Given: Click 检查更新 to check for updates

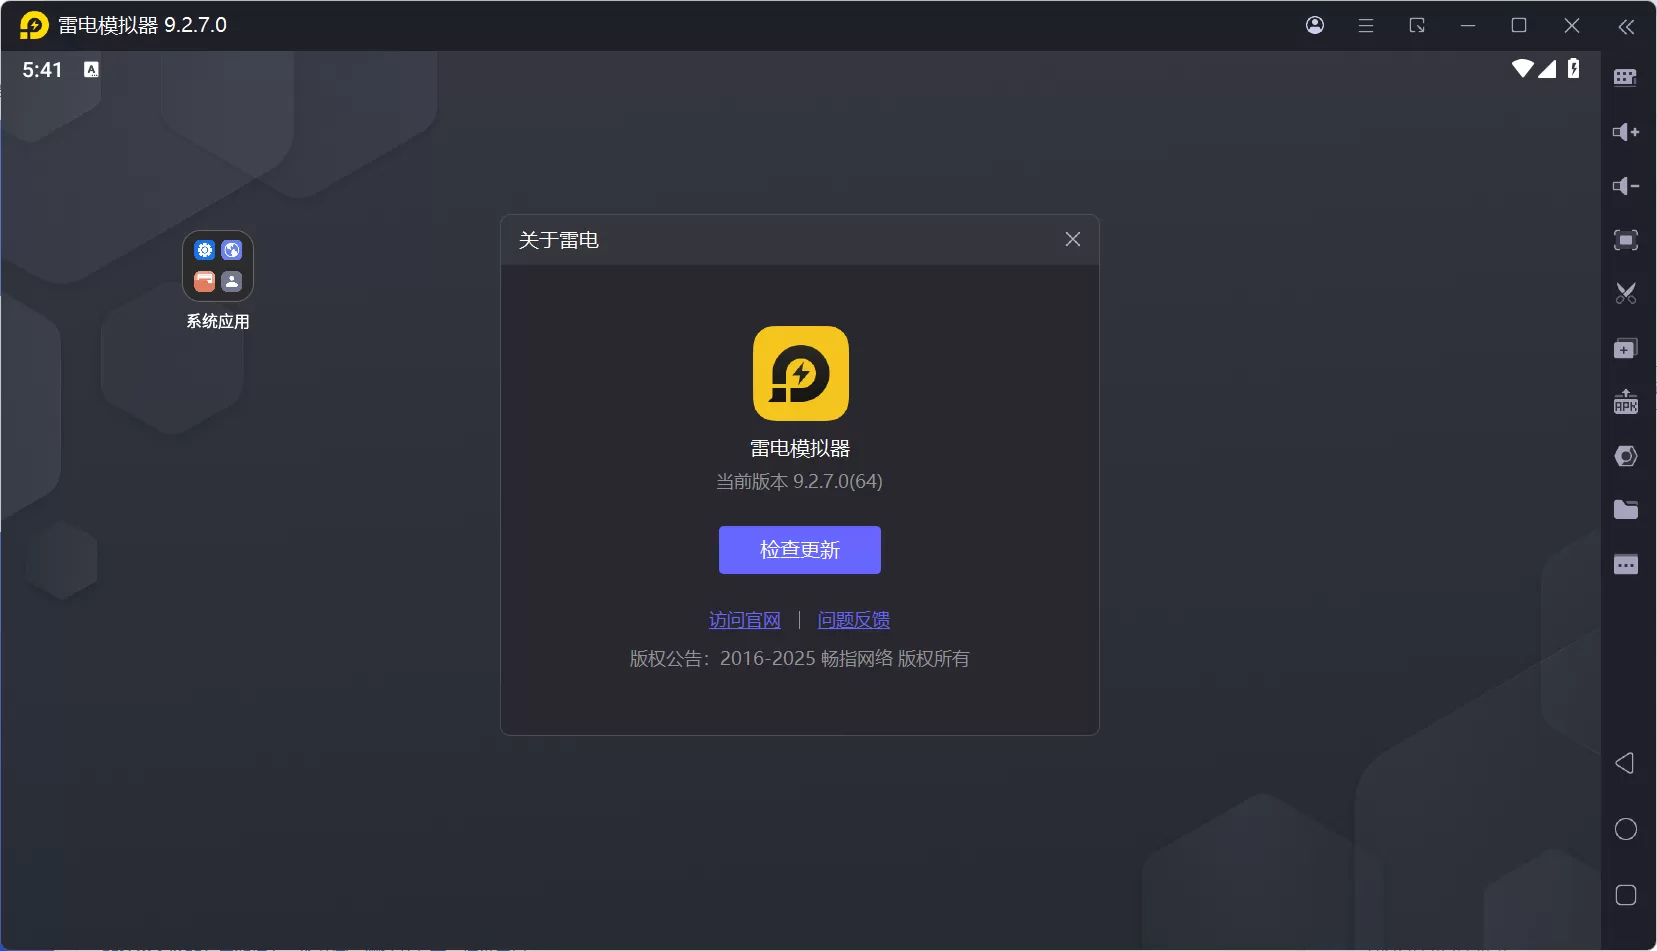Looking at the screenshot, I should (800, 549).
